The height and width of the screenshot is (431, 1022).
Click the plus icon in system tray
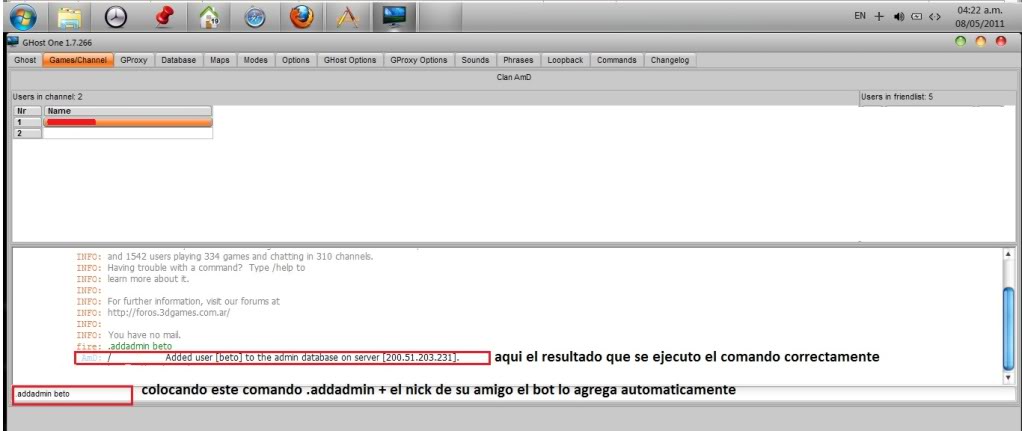coord(879,17)
